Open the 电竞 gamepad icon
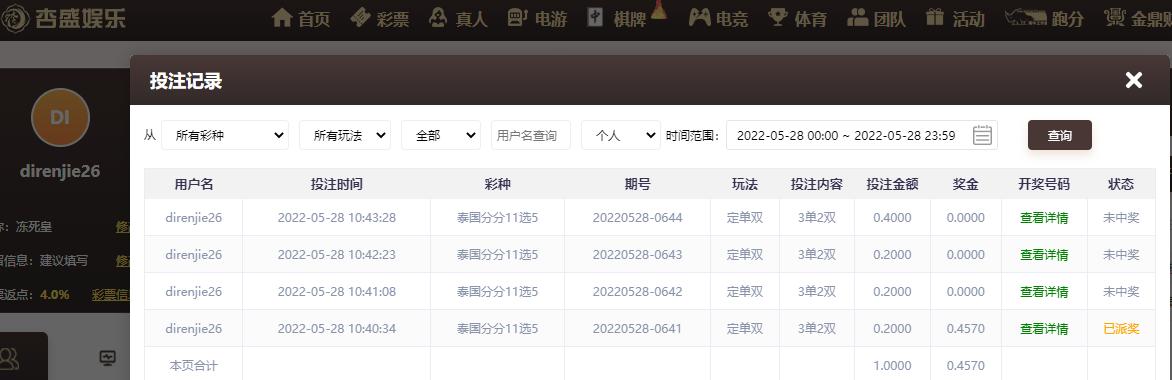1172x380 pixels. tap(700, 18)
